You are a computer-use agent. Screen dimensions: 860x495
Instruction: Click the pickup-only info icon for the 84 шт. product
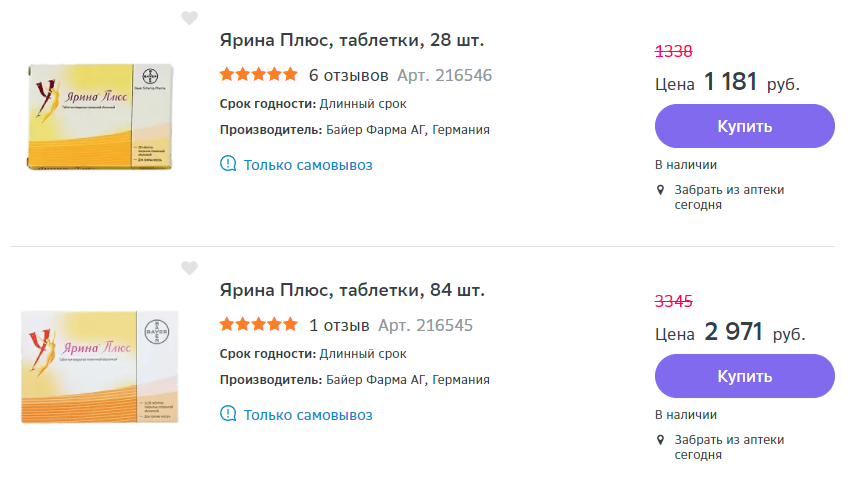(x=228, y=414)
